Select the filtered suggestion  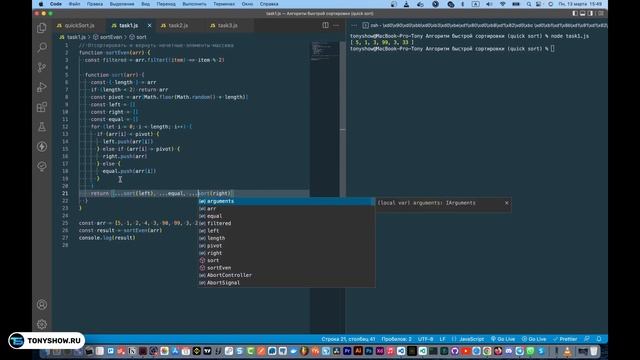[x=286, y=223]
